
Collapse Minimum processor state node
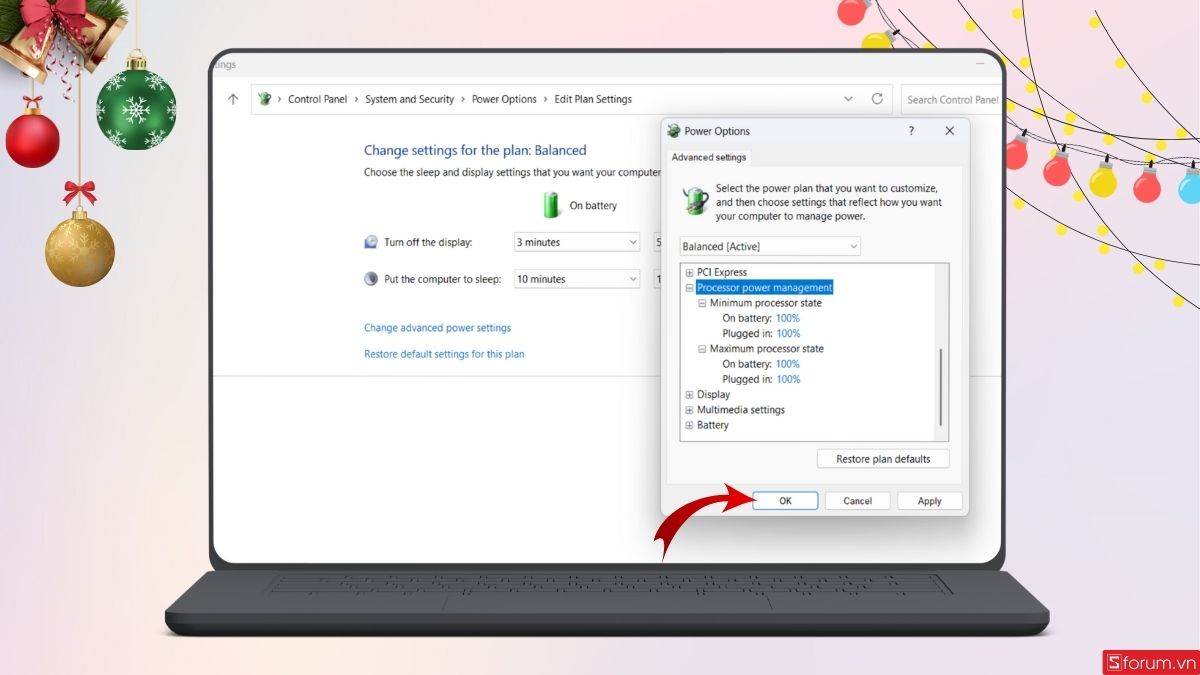[x=702, y=303]
